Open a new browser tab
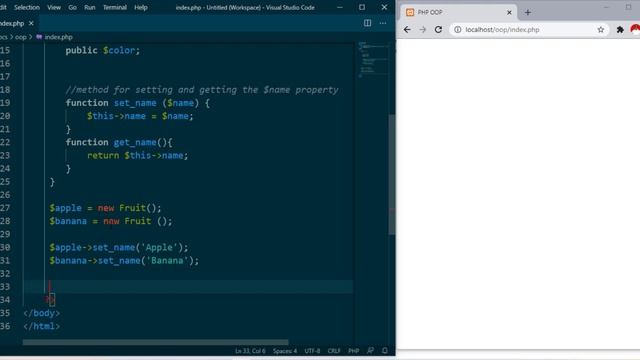Image resolution: width=640 pixels, height=360 pixels. (528, 13)
